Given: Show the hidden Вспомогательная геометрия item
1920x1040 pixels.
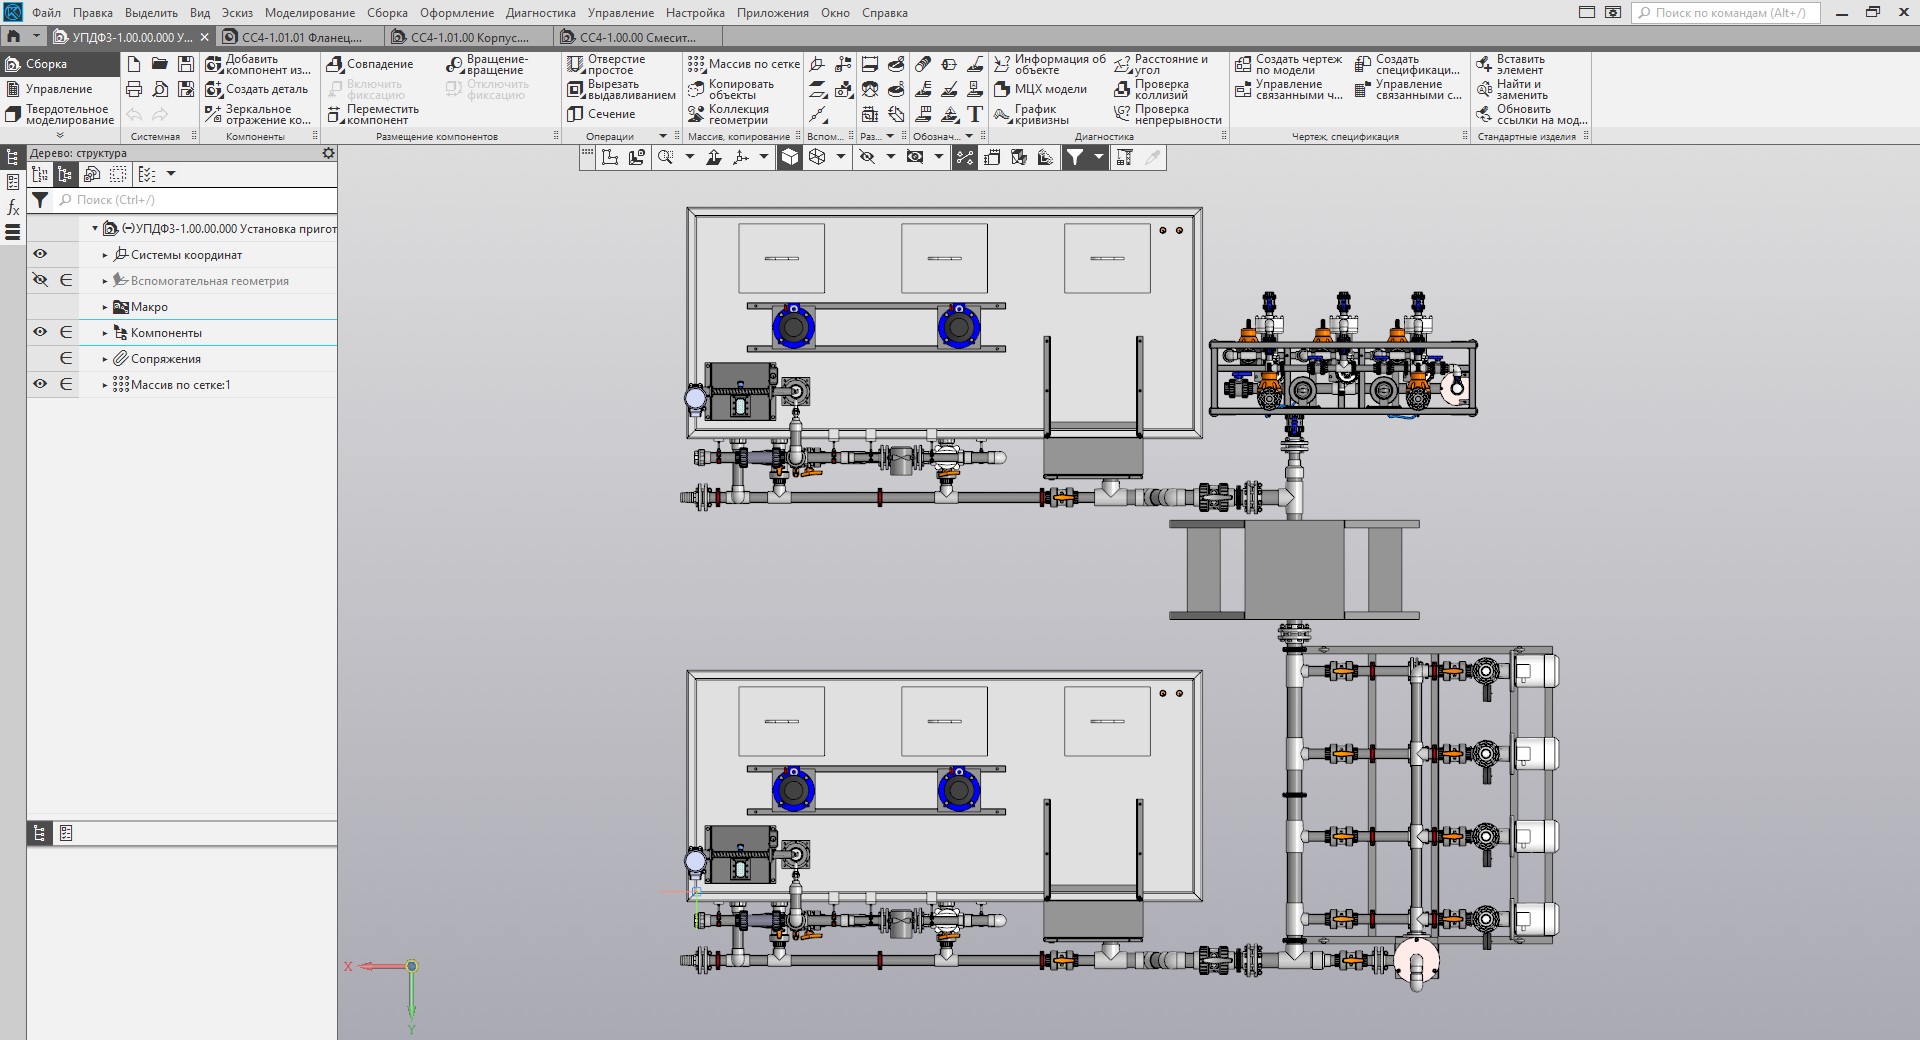Looking at the screenshot, I should point(40,281).
